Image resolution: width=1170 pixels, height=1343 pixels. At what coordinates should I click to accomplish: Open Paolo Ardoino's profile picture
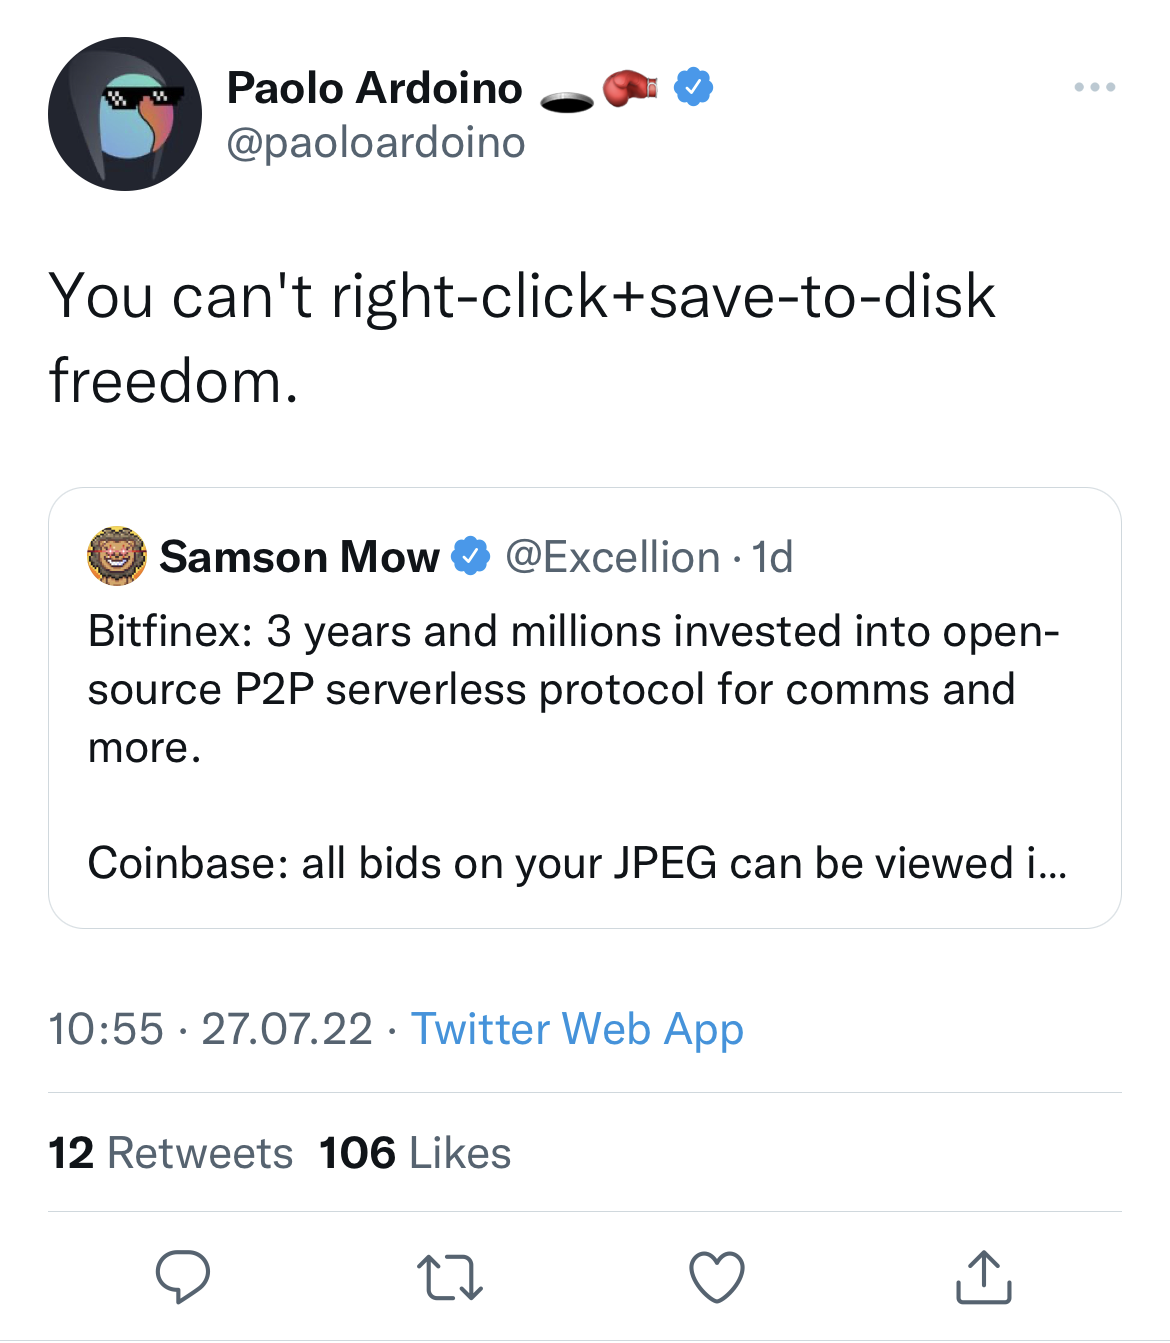(x=125, y=115)
